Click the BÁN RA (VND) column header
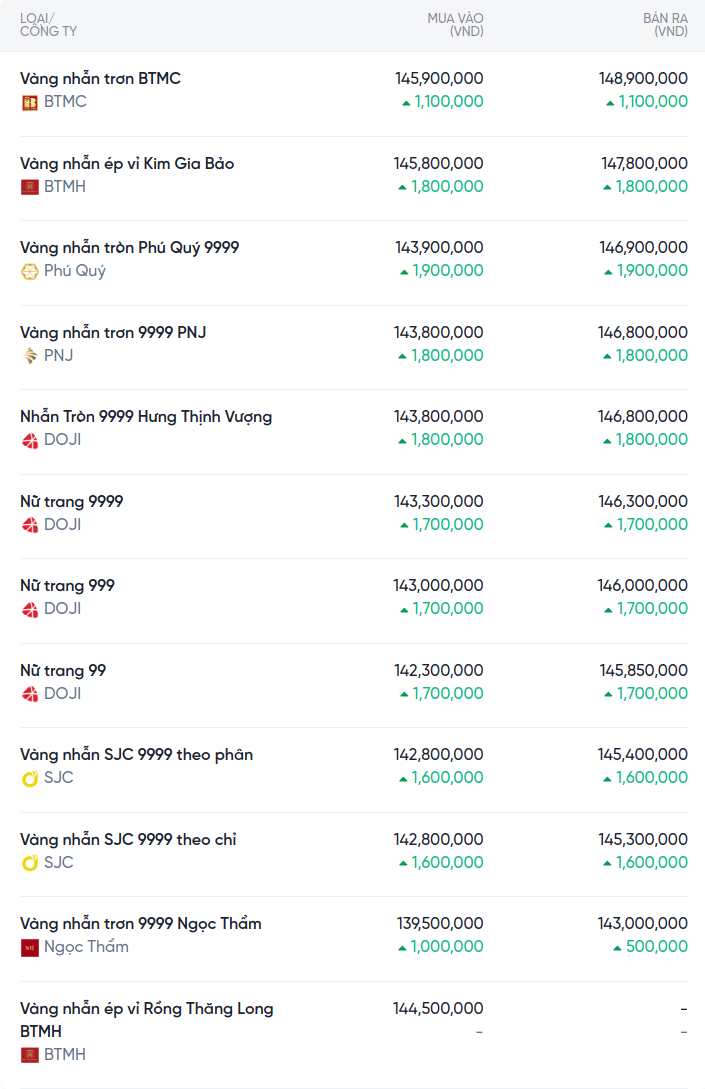The height and width of the screenshot is (1089, 705). point(665,25)
